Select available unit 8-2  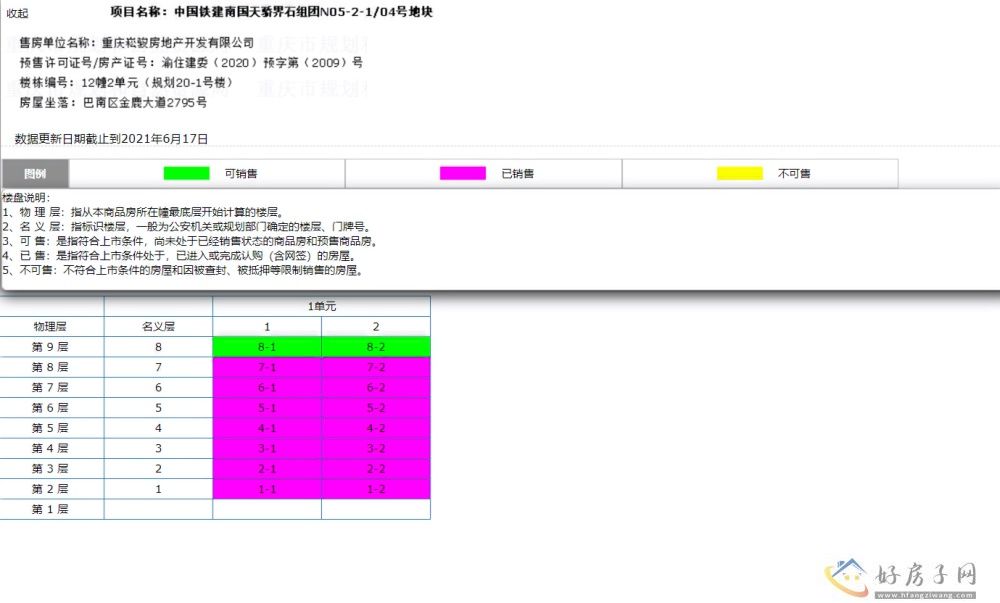click(x=376, y=347)
